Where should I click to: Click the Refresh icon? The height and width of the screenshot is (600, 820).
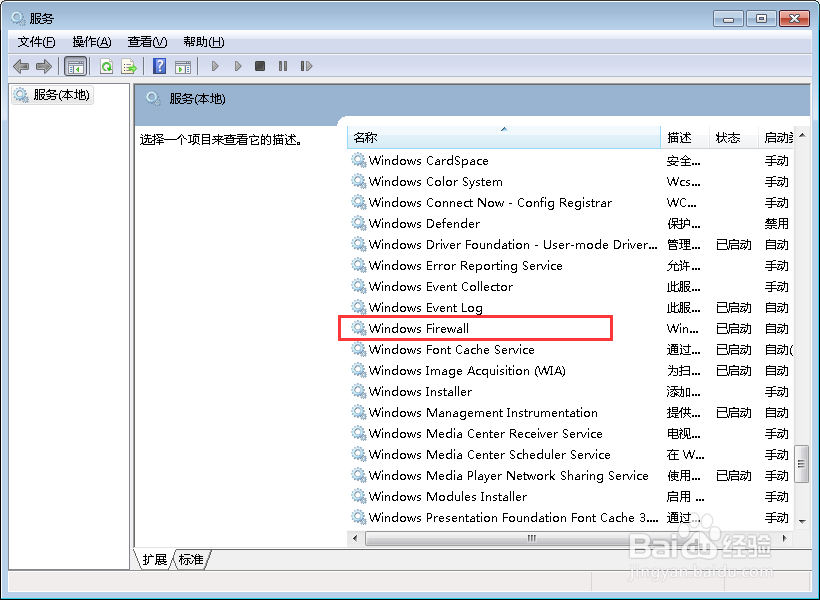coord(105,66)
